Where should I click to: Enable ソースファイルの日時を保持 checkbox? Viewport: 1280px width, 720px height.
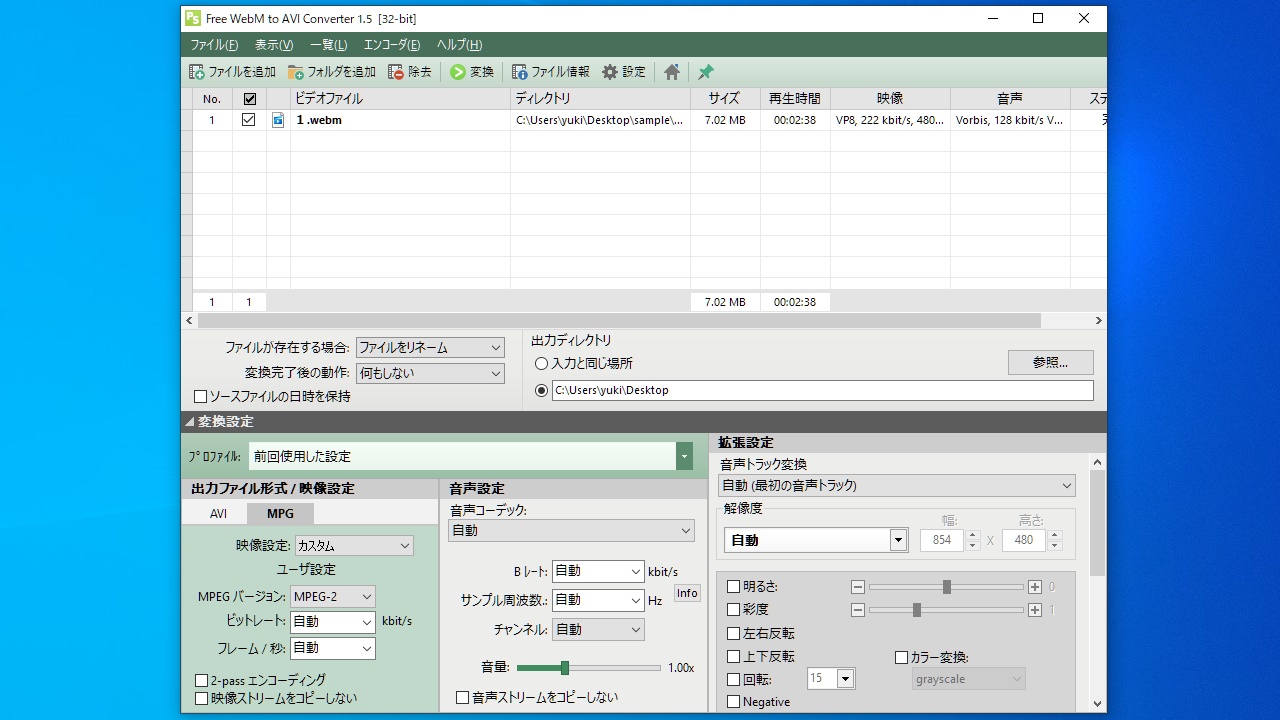[x=200, y=397]
